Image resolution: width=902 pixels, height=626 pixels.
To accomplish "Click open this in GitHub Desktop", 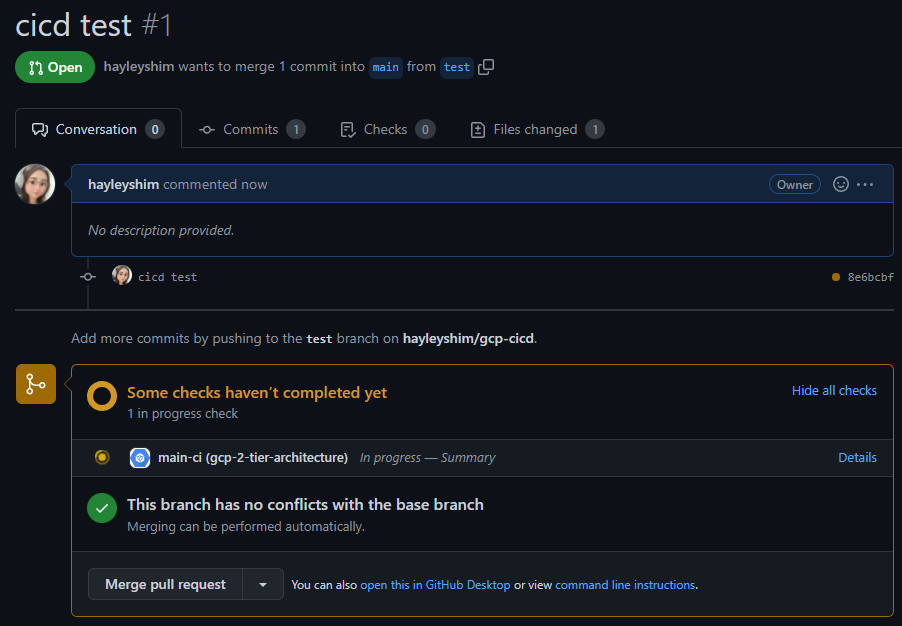I will [x=435, y=585].
